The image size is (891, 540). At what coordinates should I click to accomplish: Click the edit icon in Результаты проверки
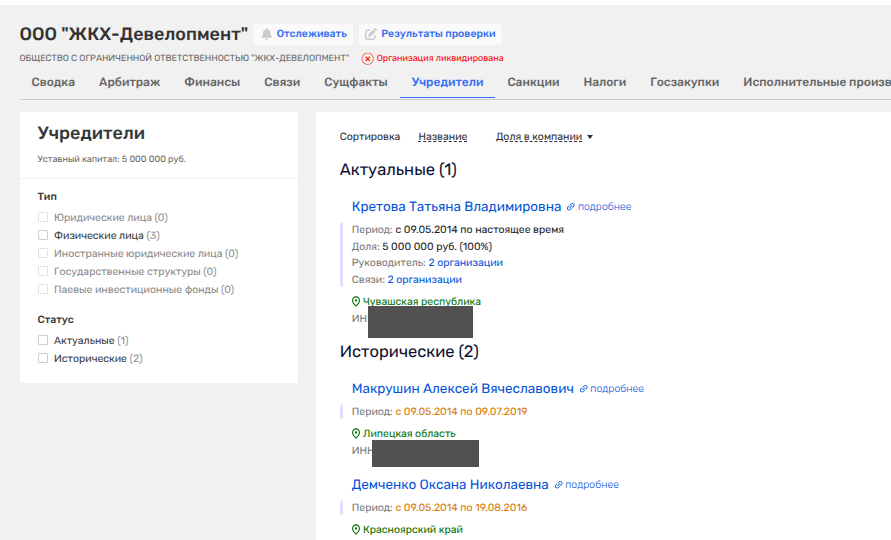coord(370,34)
